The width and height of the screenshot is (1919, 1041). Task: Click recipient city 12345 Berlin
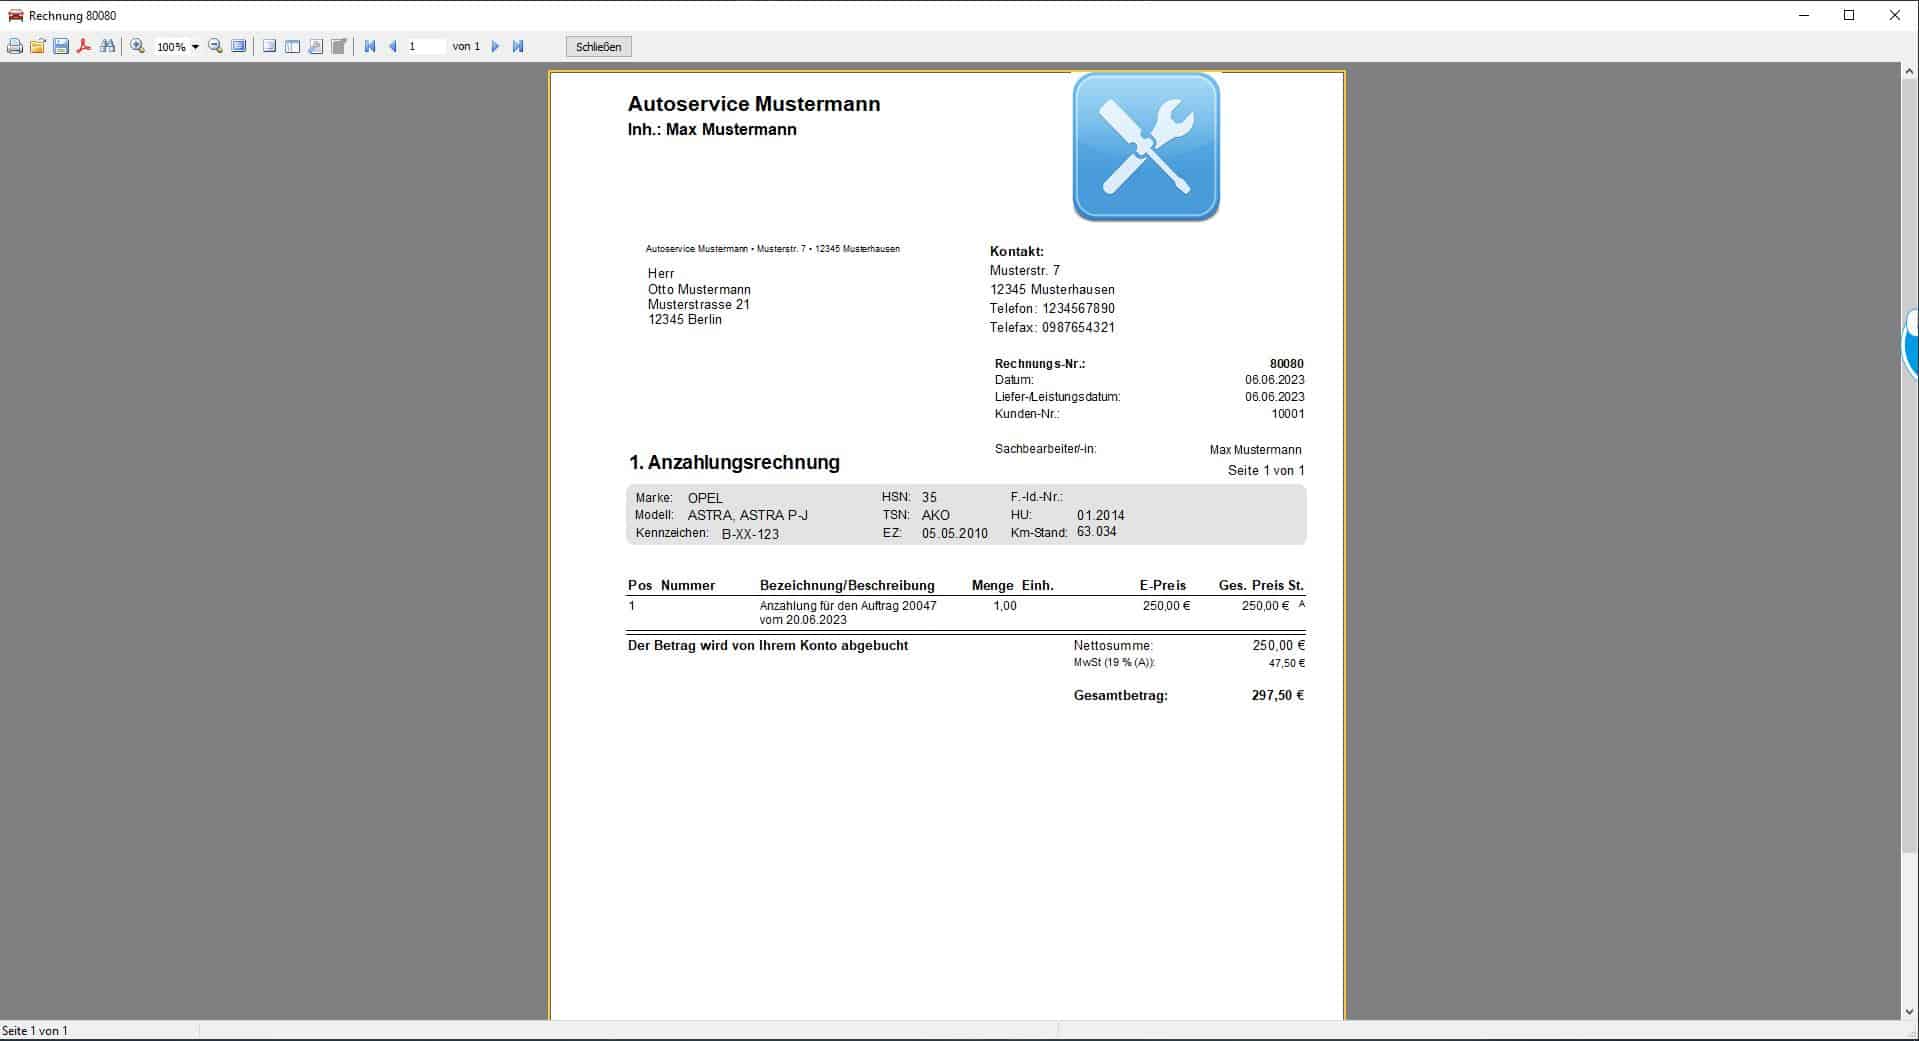[x=684, y=320]
